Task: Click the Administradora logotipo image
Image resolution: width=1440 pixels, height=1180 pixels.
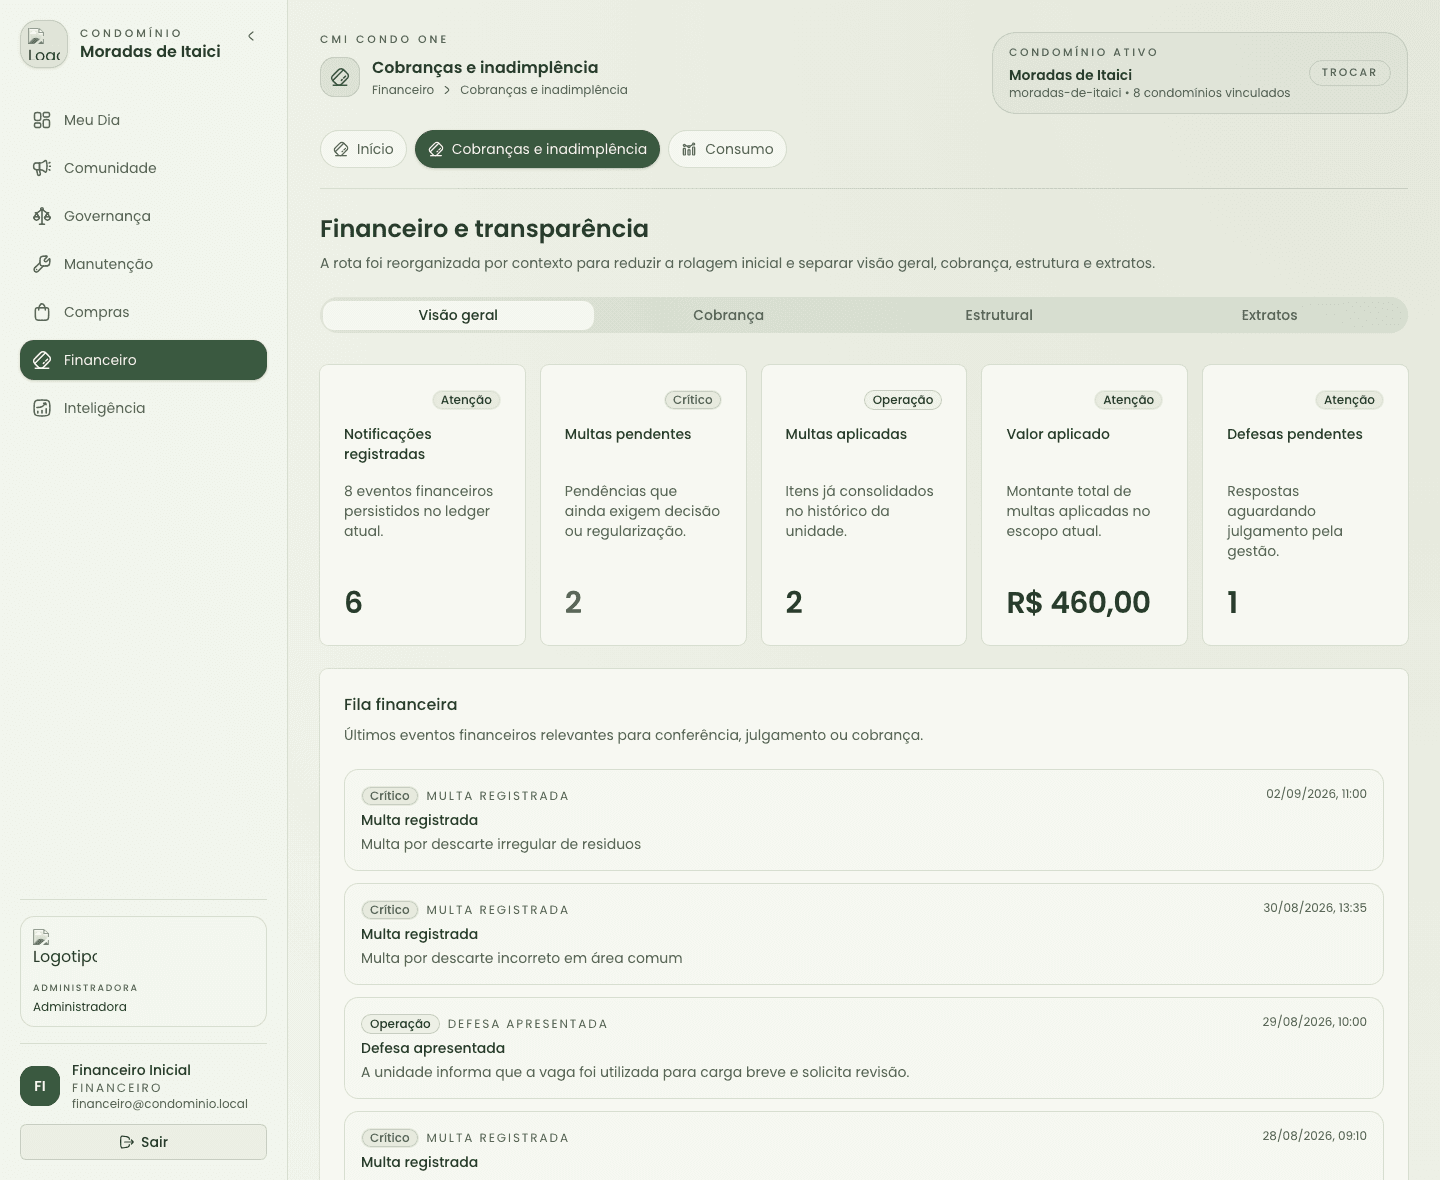Action: [x=65, y=948]
